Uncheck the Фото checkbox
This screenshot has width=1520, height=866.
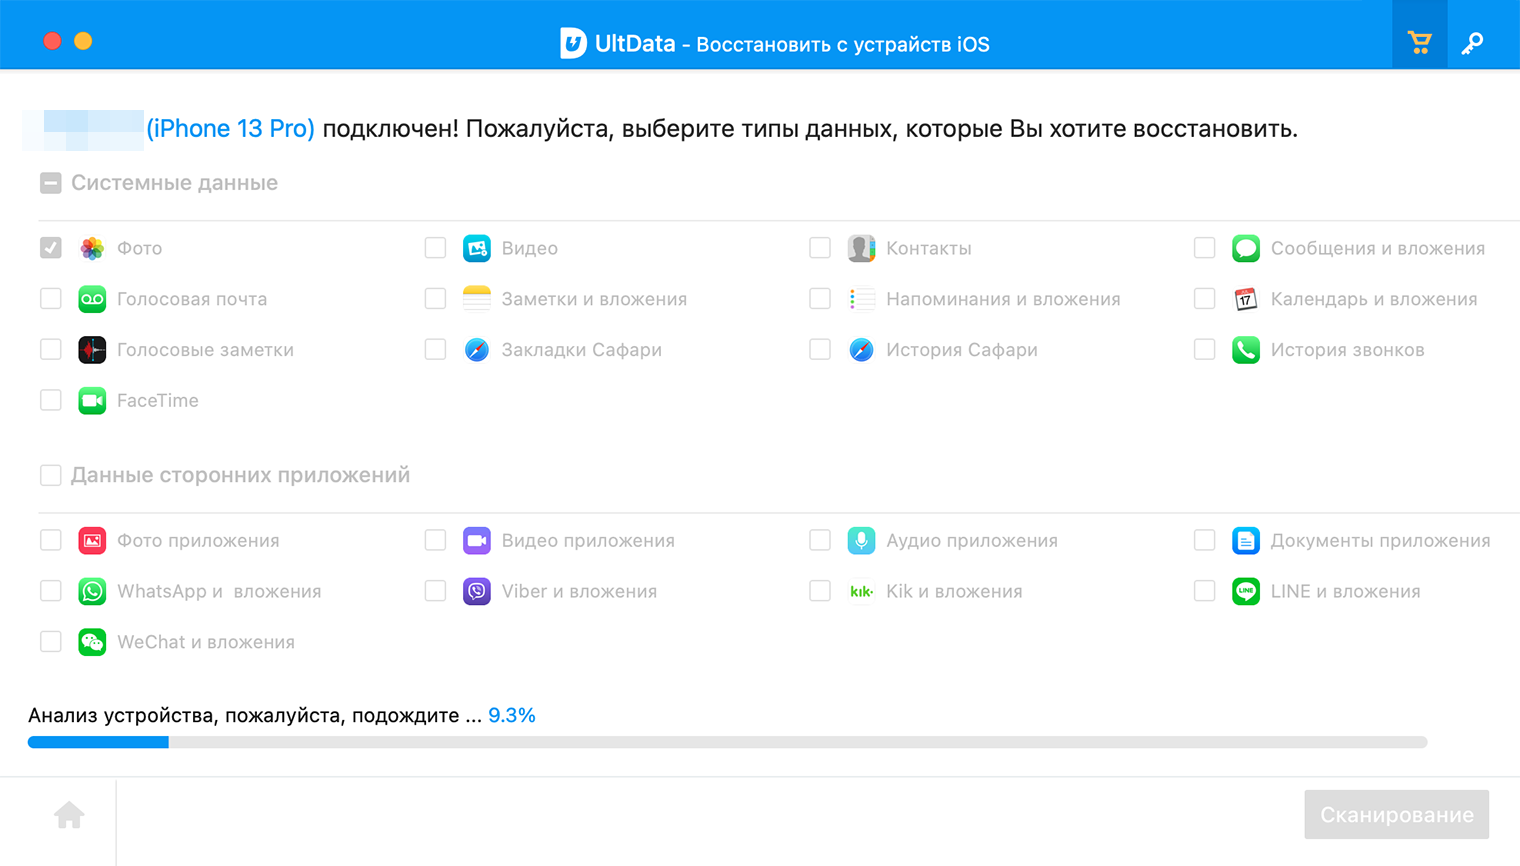coord(51,248)
